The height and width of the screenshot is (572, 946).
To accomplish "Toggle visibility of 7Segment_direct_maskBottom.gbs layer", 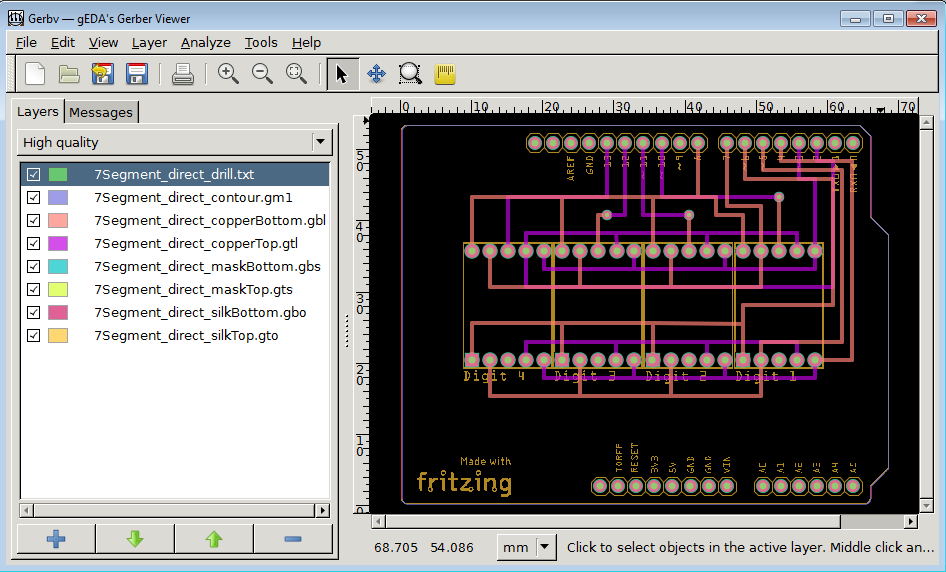I will point(34,266).
